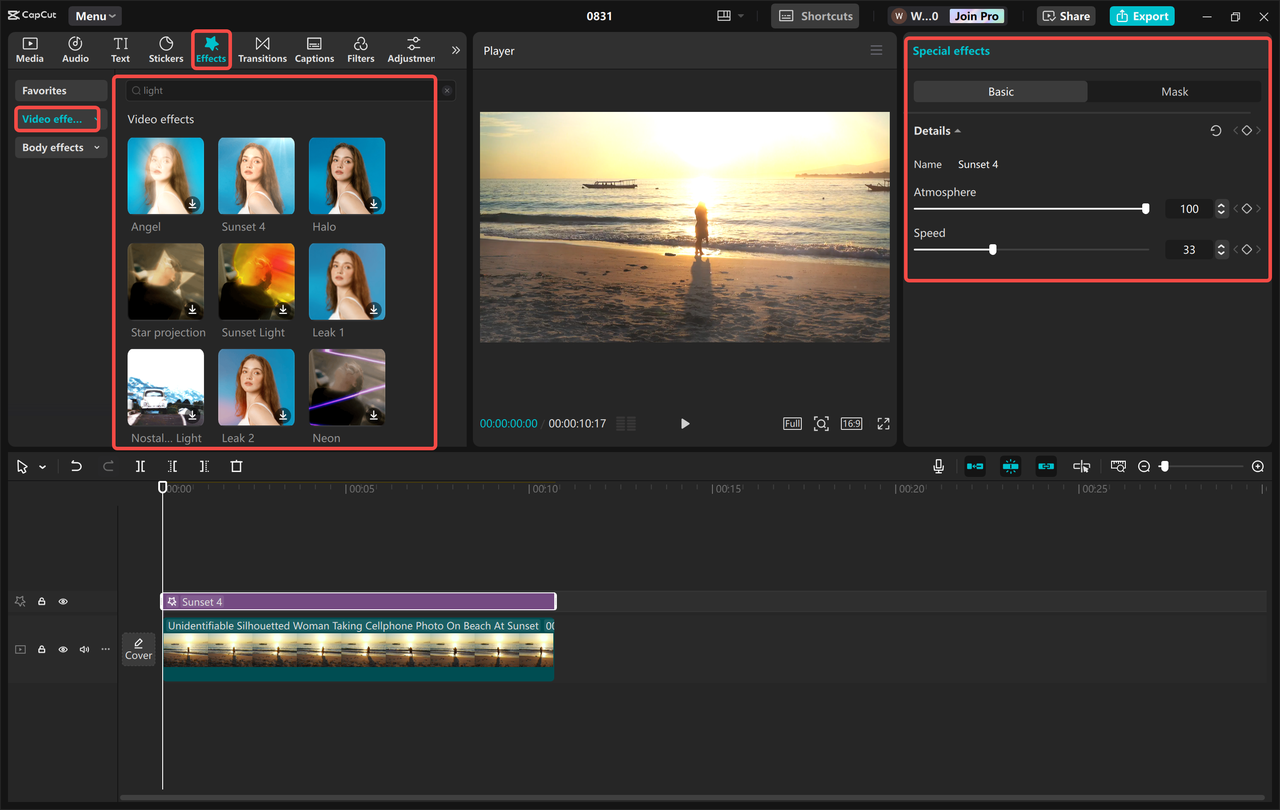Collapse the Details section
The height and width of the screenshot is (810, 1280).
click(x=956, y=130)
